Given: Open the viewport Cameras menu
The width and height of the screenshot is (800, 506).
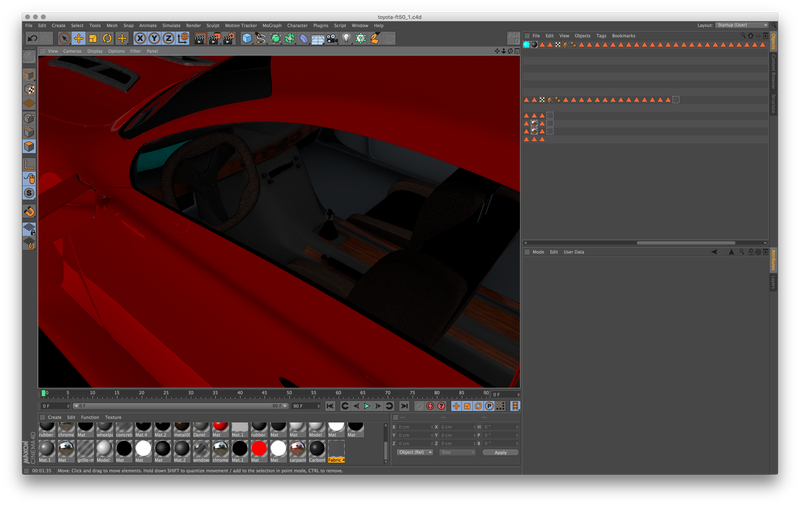Looking at the screenshot, I should coord(72,51).
